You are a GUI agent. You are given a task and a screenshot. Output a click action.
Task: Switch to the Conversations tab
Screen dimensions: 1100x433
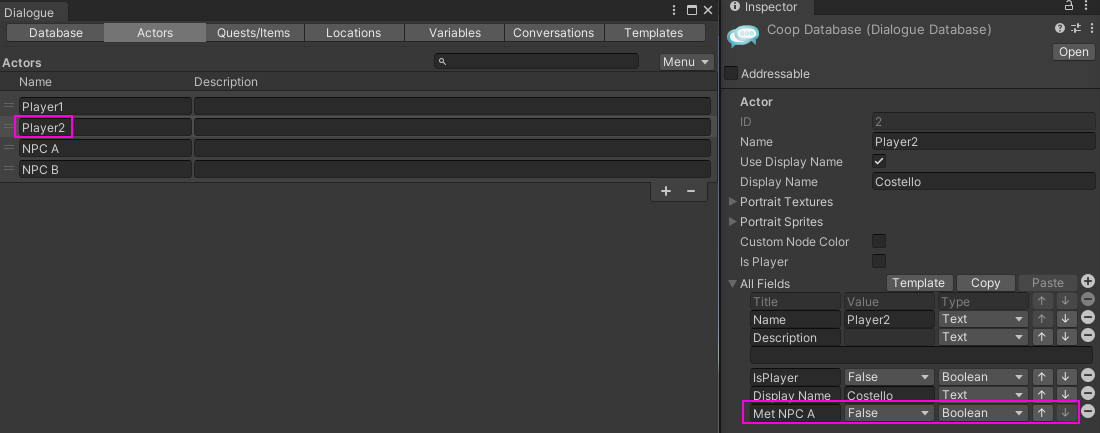(x=554, y=32)
